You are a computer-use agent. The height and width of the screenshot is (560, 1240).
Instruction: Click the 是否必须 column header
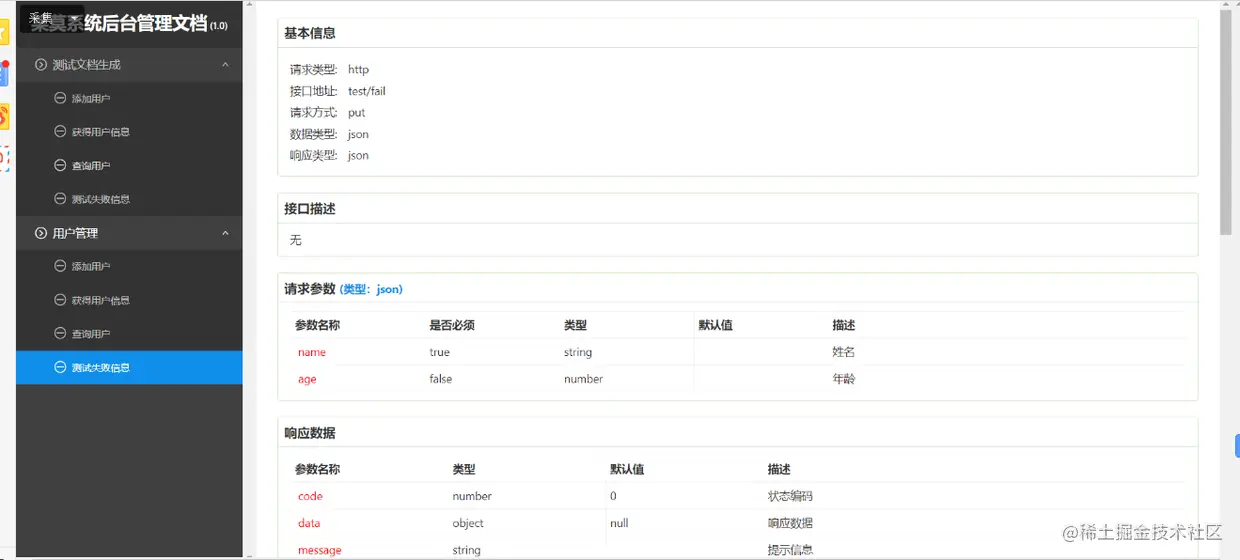tap(452, 325)
